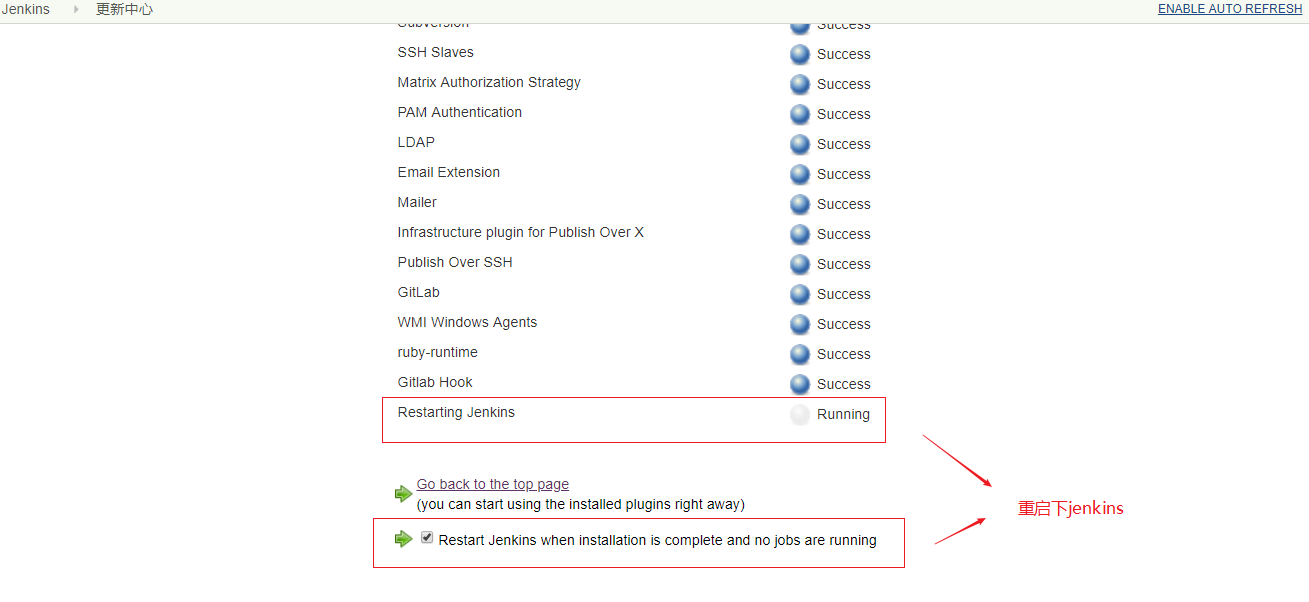Click the status ball for Email Extension
The height and width of the screenshot is (602, 1309).
[800, 174]
